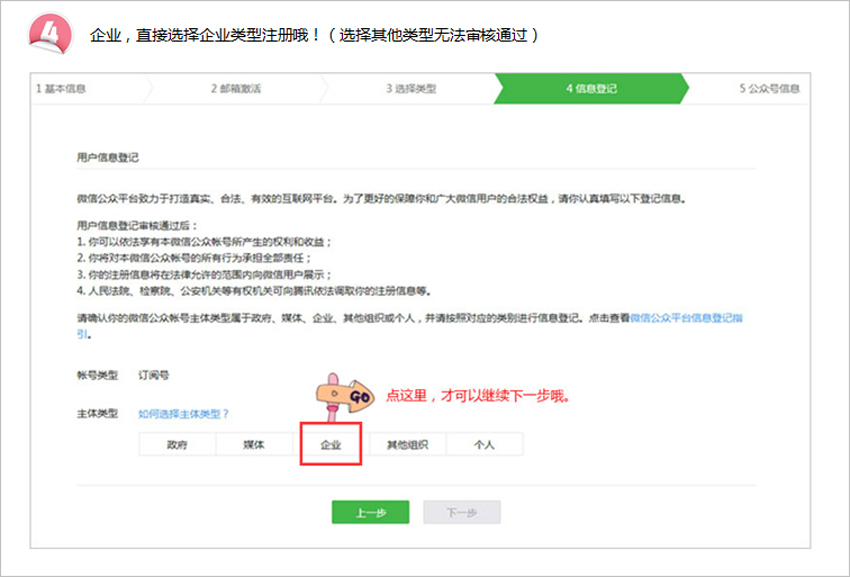Click the 用户信息登记 section heading
The width and height of the screenshot is (850, 577).
point(107,158)
